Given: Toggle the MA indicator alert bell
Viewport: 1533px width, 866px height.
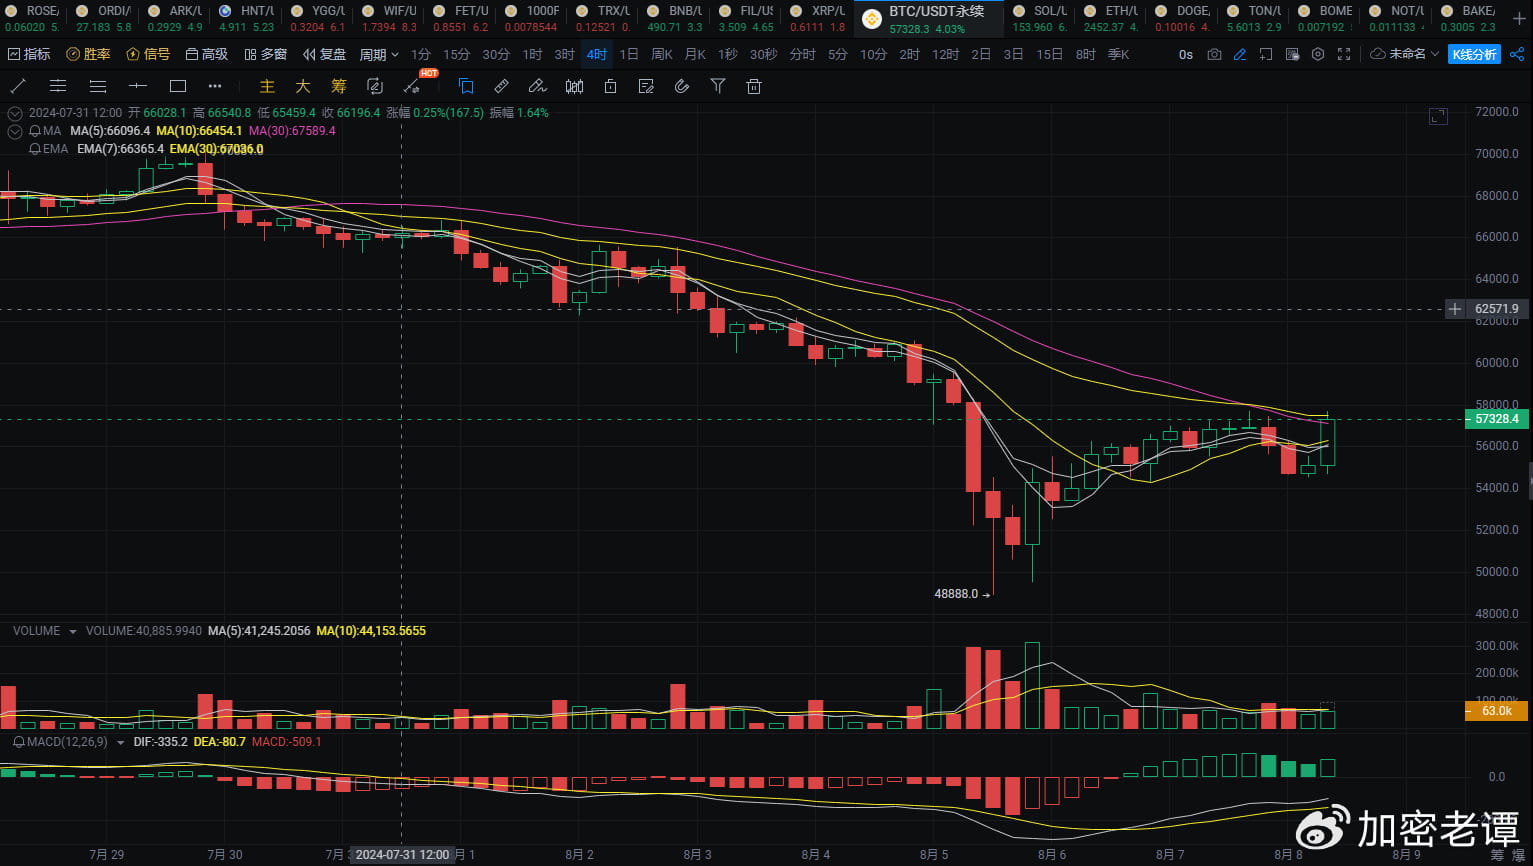Looking at the screenshot, I should coord(35,131).
